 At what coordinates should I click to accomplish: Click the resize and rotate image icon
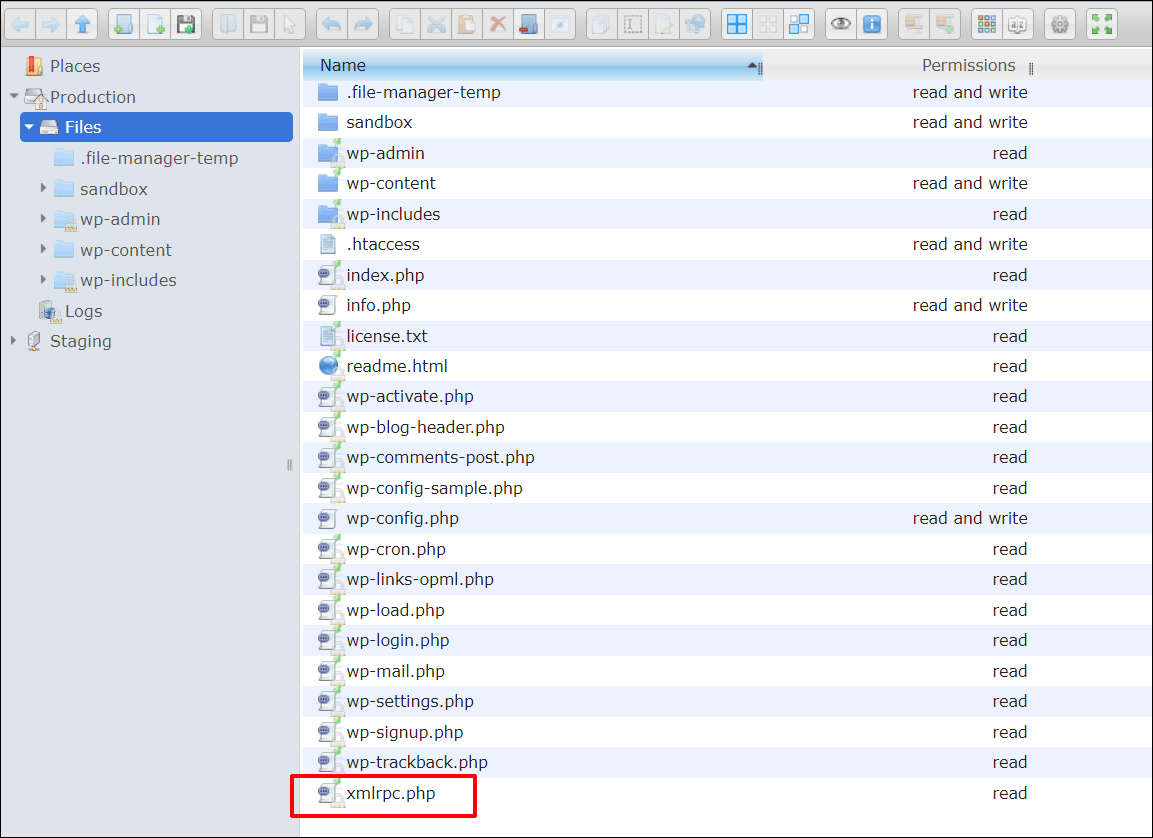tap(695, 25)
